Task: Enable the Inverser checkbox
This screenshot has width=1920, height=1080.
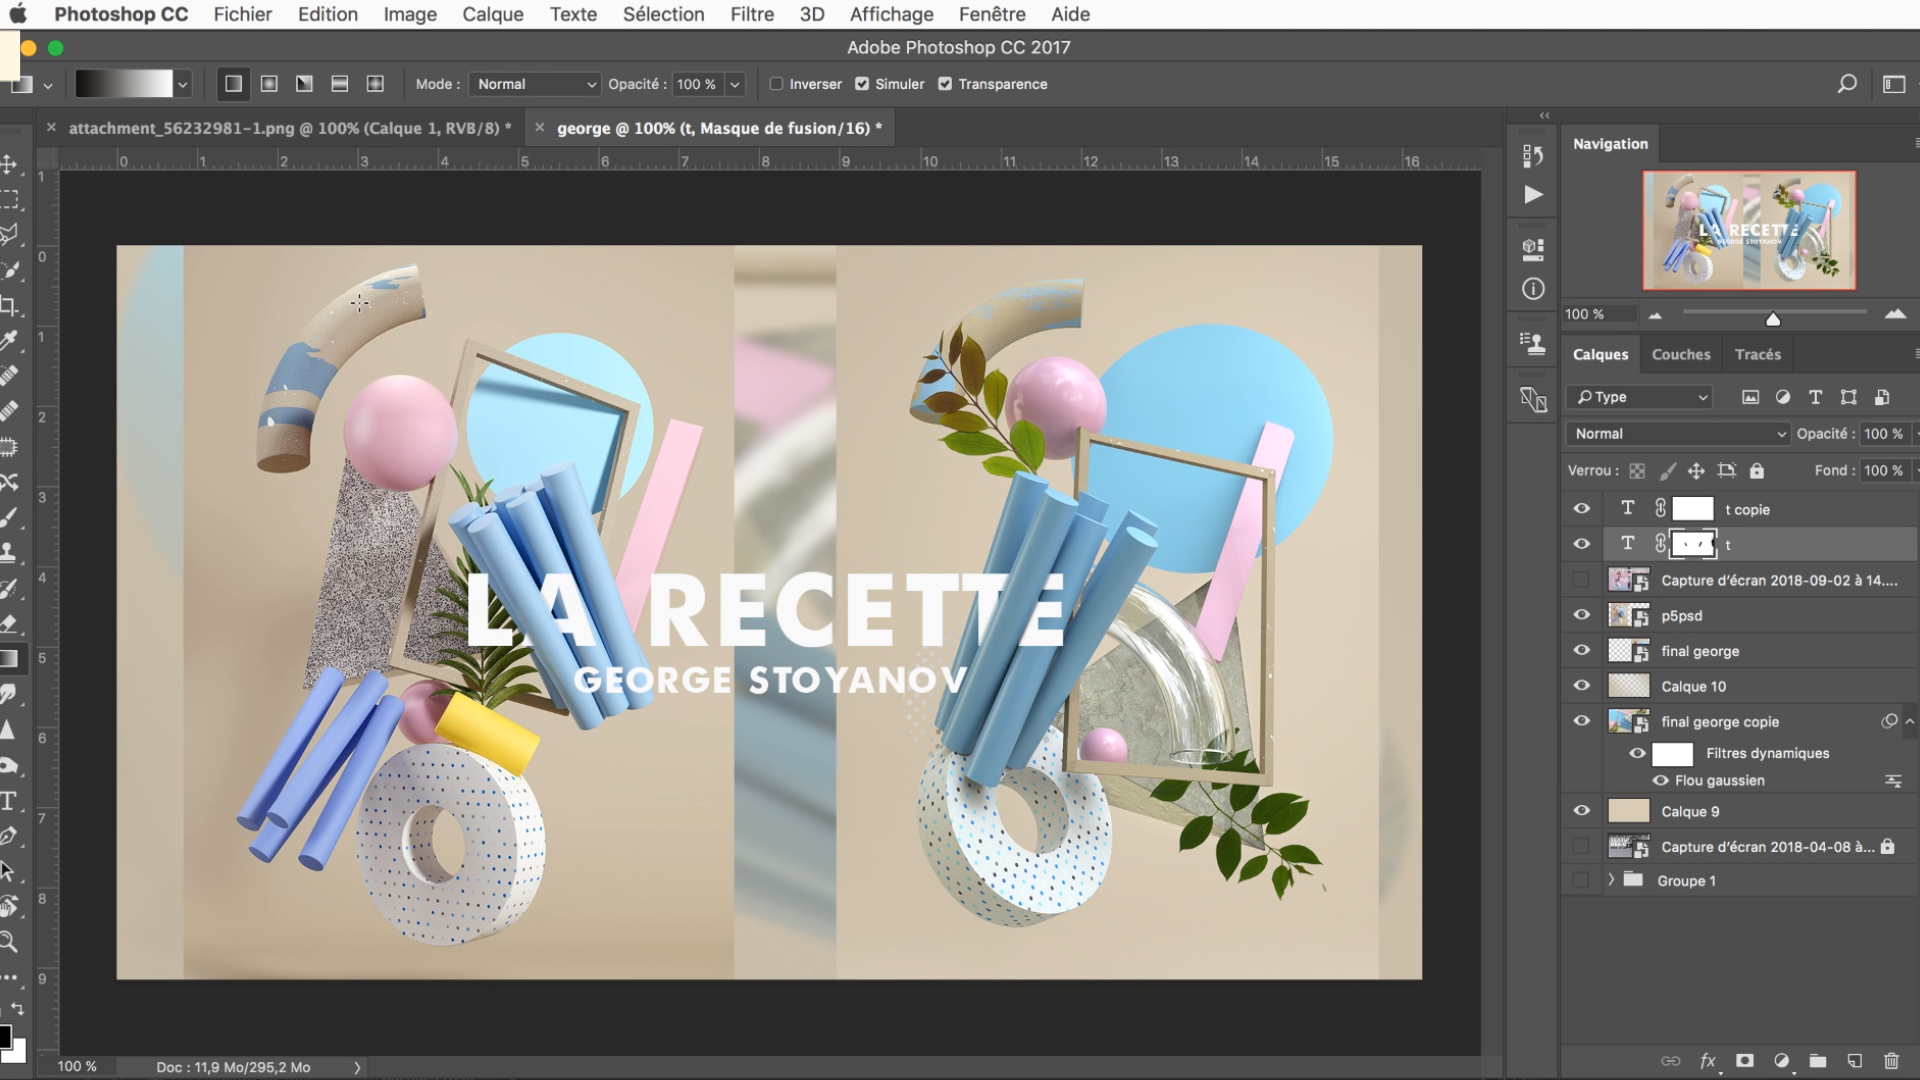Action: tap(776, 84)
